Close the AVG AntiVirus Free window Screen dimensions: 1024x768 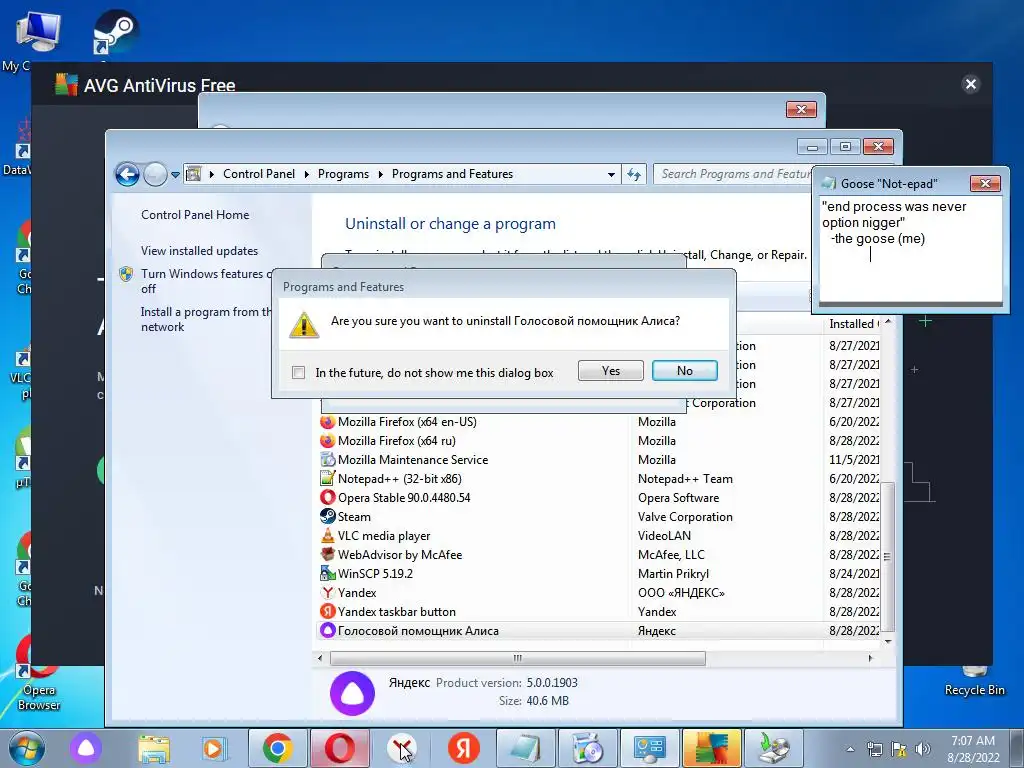point(970,84)
